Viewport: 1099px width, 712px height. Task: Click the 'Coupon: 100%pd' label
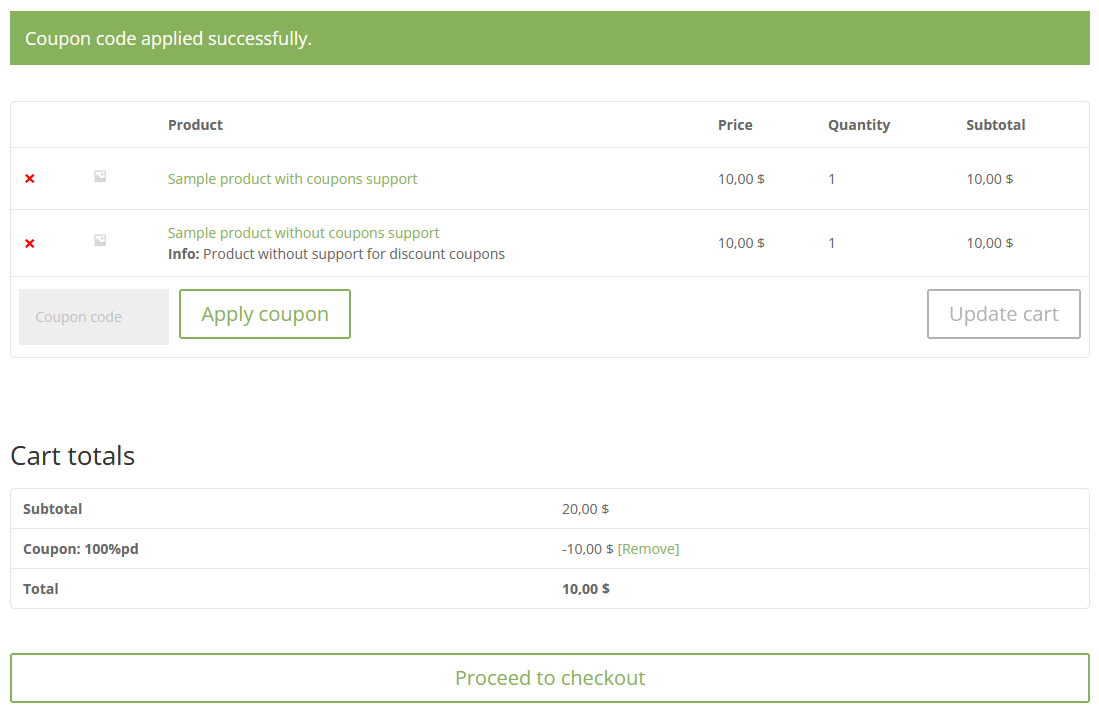click(81, 549)
